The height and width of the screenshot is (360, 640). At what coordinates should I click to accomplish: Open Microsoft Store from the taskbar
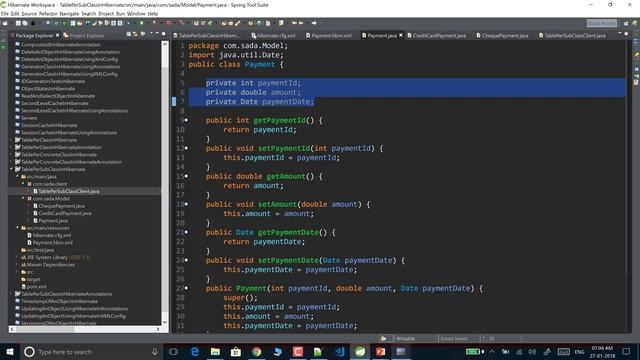pos(236,351)
